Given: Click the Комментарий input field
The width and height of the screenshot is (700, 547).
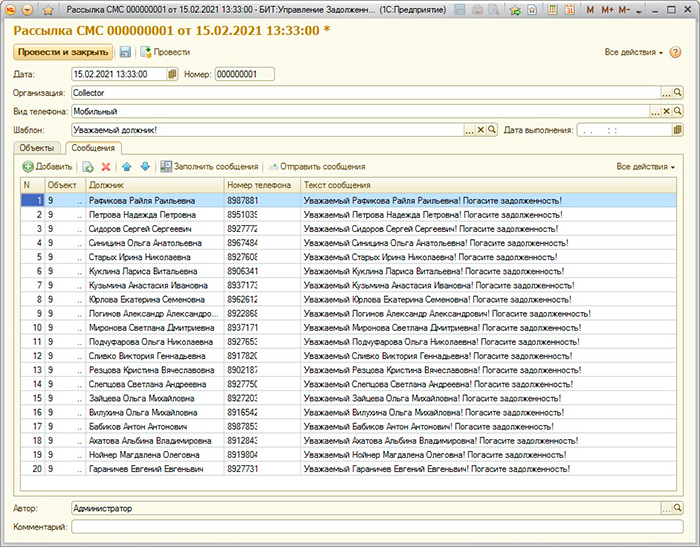Looking at the screenshot, I should point(376,526).
